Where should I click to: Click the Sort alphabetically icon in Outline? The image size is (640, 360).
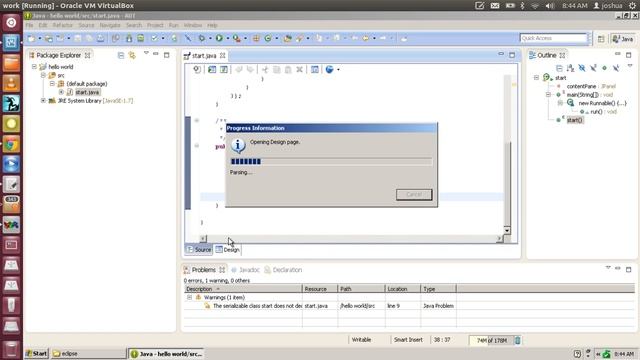[x=570, y=68]
